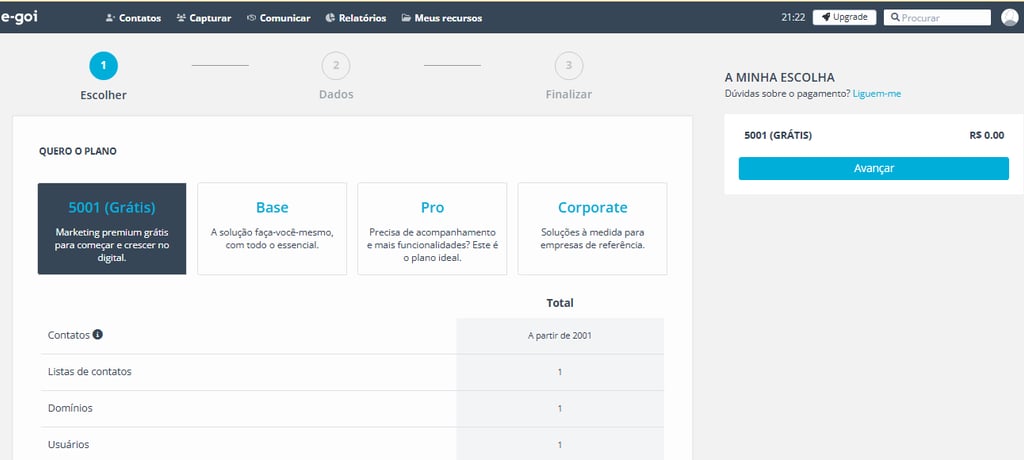Click the A MINHA ESCOLHA heading
Viewport: 1024px width, 460px height.
pos(780,78)
